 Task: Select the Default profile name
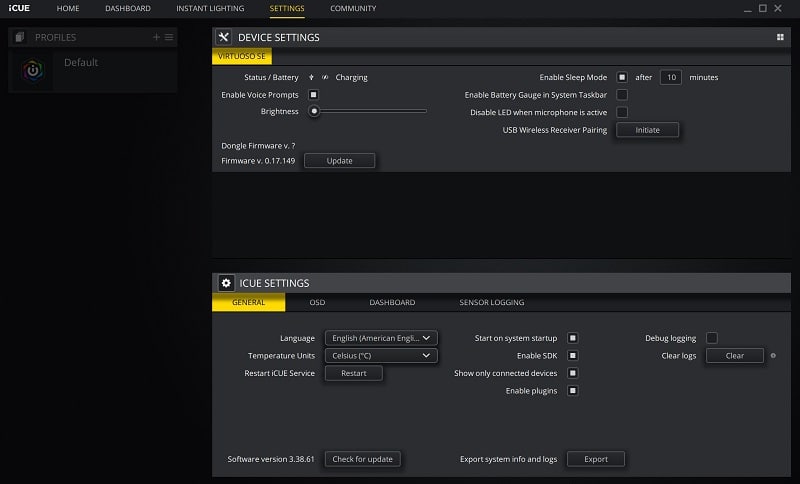(81, 62)
